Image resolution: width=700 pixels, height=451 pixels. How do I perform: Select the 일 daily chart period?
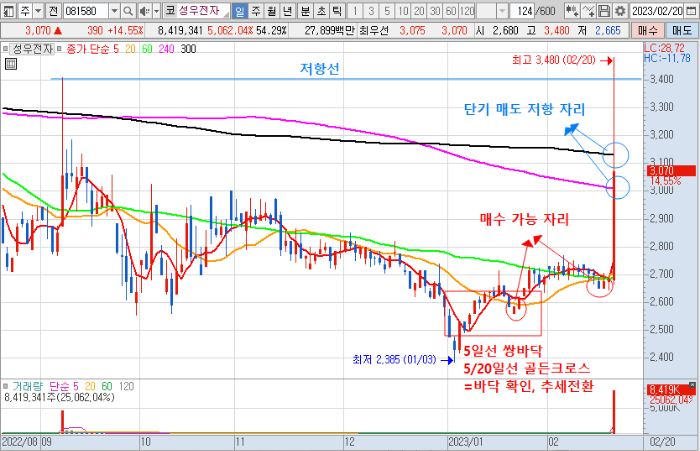click(x=240, y=11)
